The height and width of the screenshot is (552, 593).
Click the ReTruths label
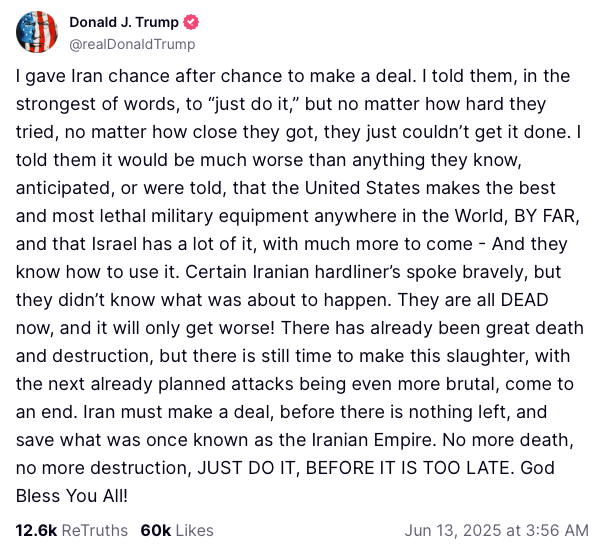[x=95, y=530]
